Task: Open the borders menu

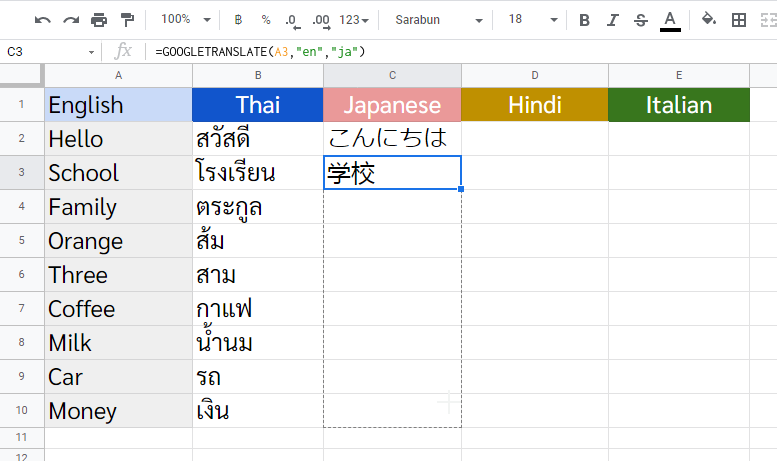Action: [739, 20]
